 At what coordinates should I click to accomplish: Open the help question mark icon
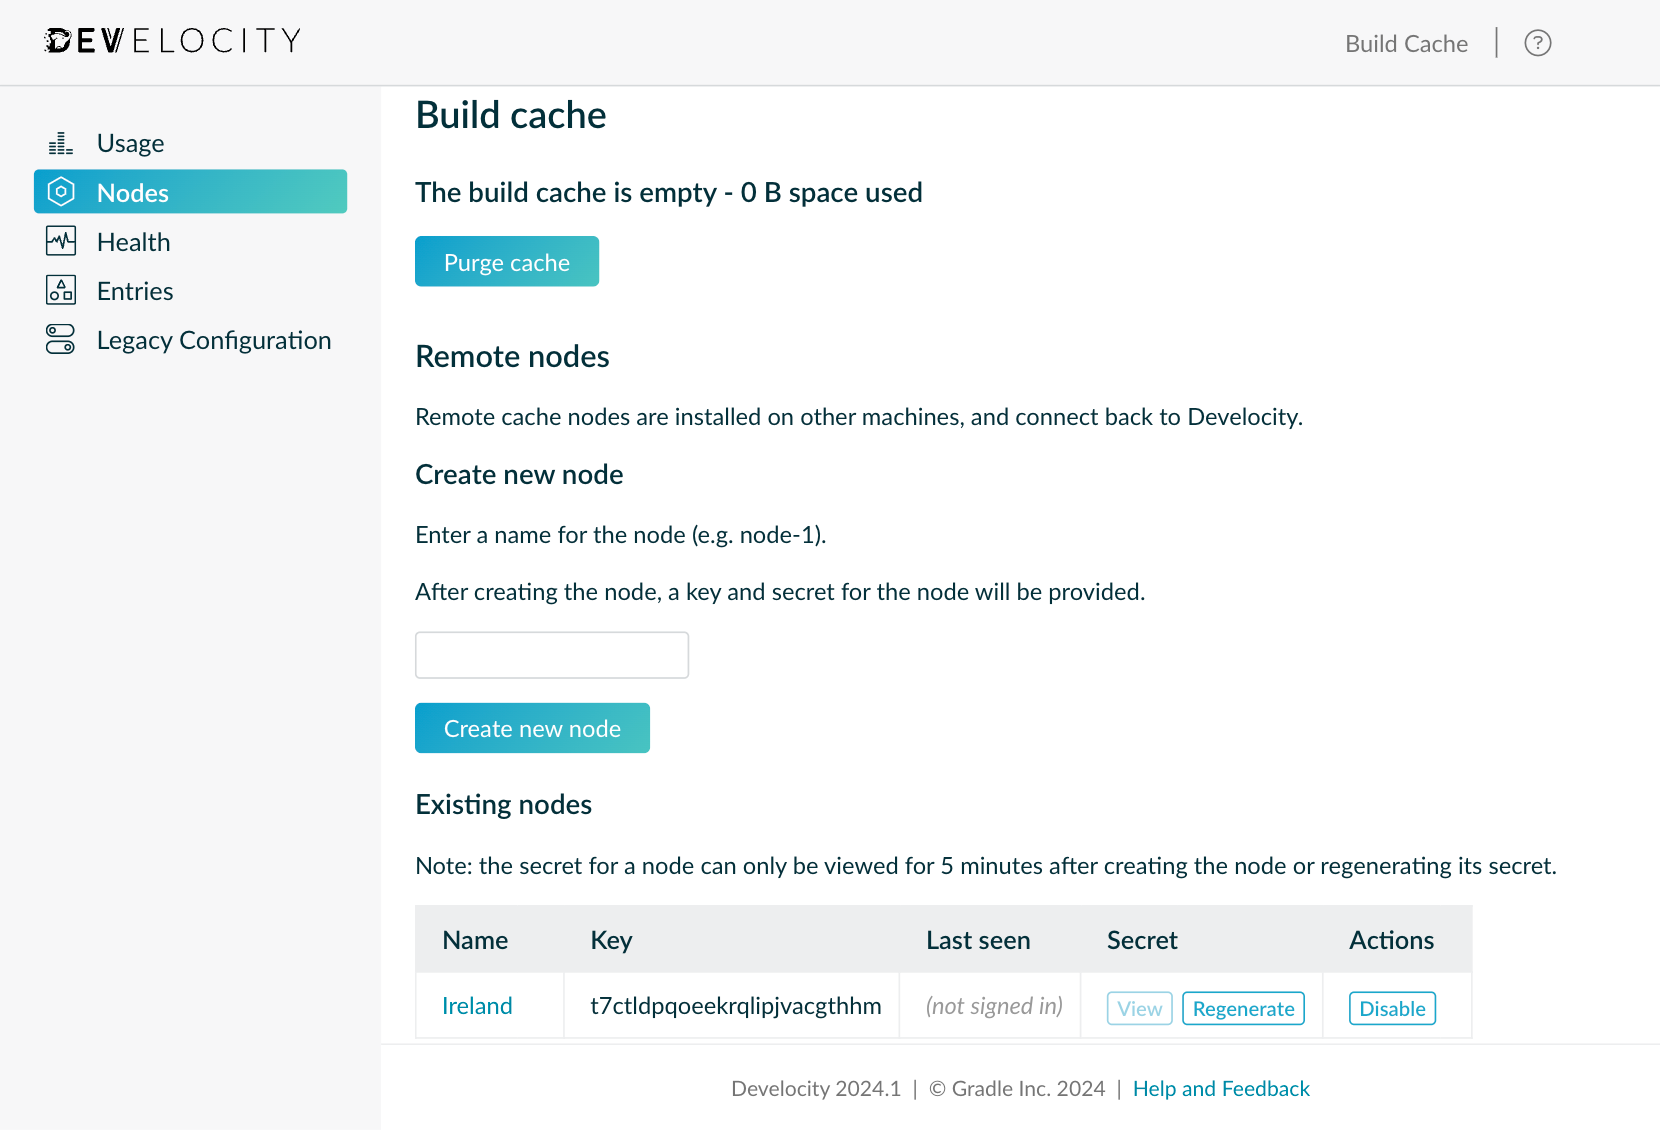coord(1537,42)
